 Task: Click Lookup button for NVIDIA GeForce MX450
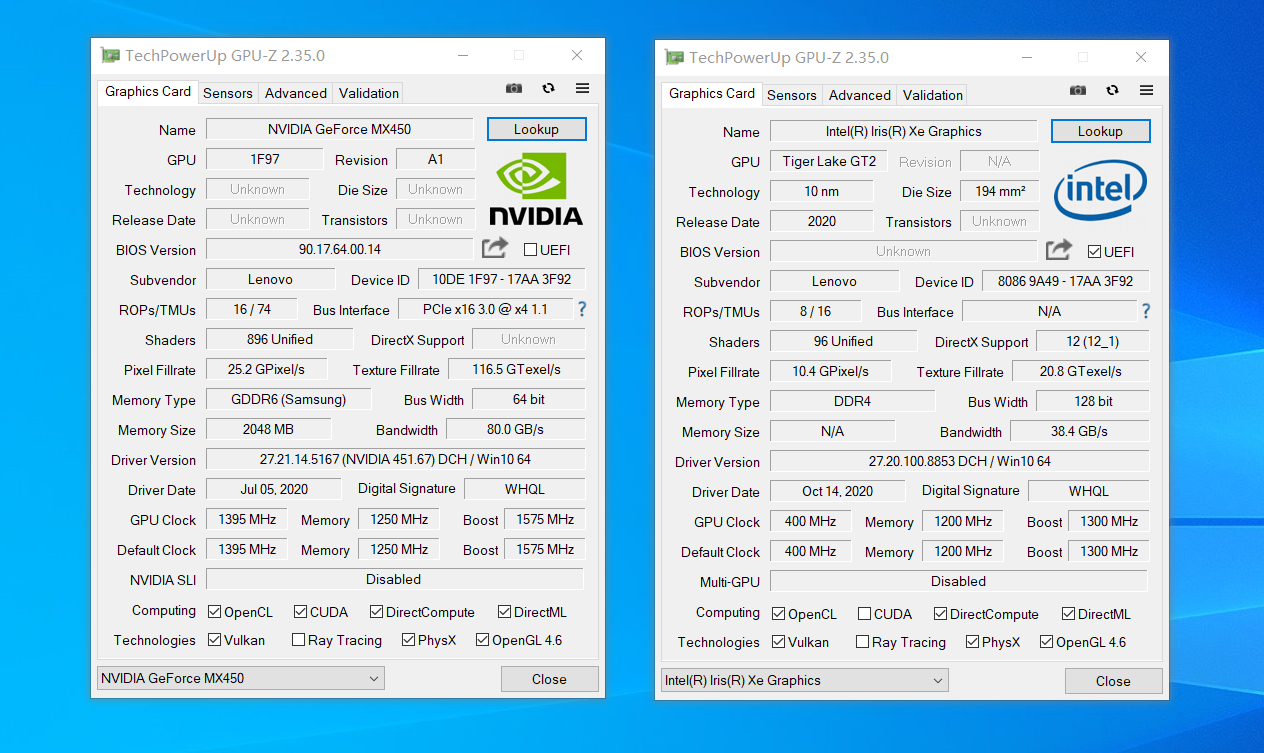point(536,129)
